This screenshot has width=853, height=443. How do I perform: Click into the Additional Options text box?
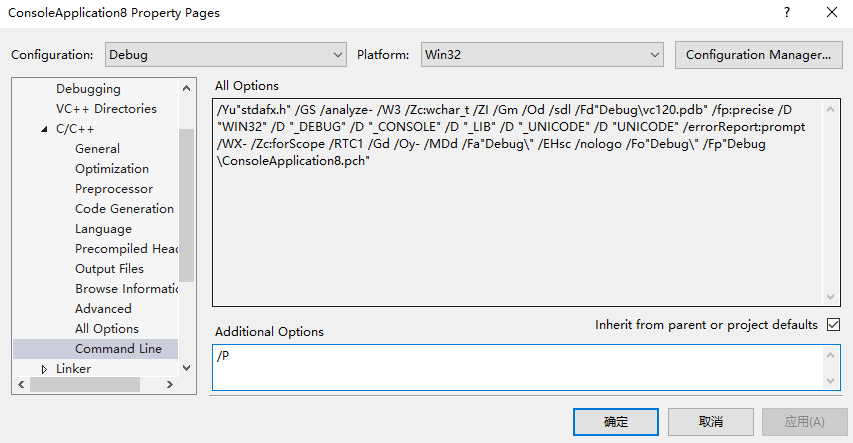tap(515, 367)
